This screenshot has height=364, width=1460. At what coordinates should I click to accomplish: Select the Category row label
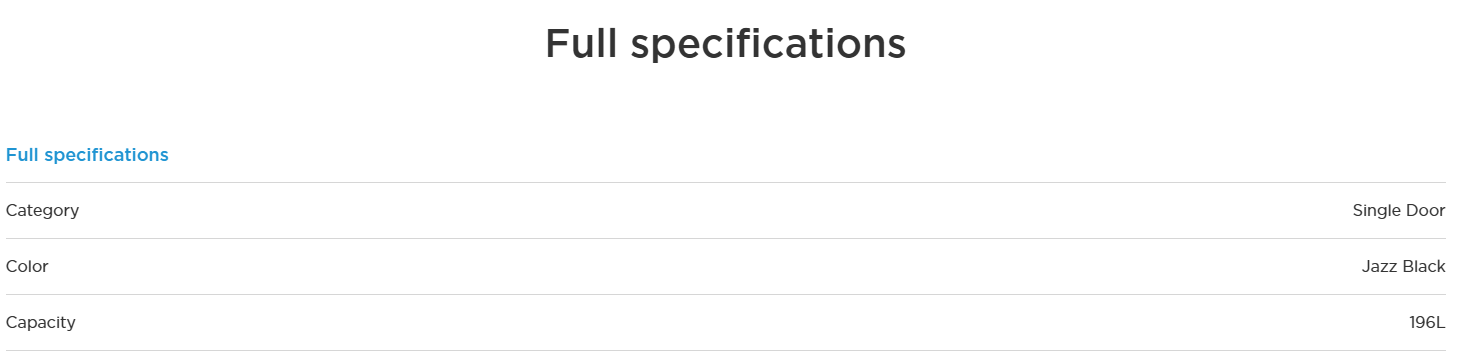42,211
